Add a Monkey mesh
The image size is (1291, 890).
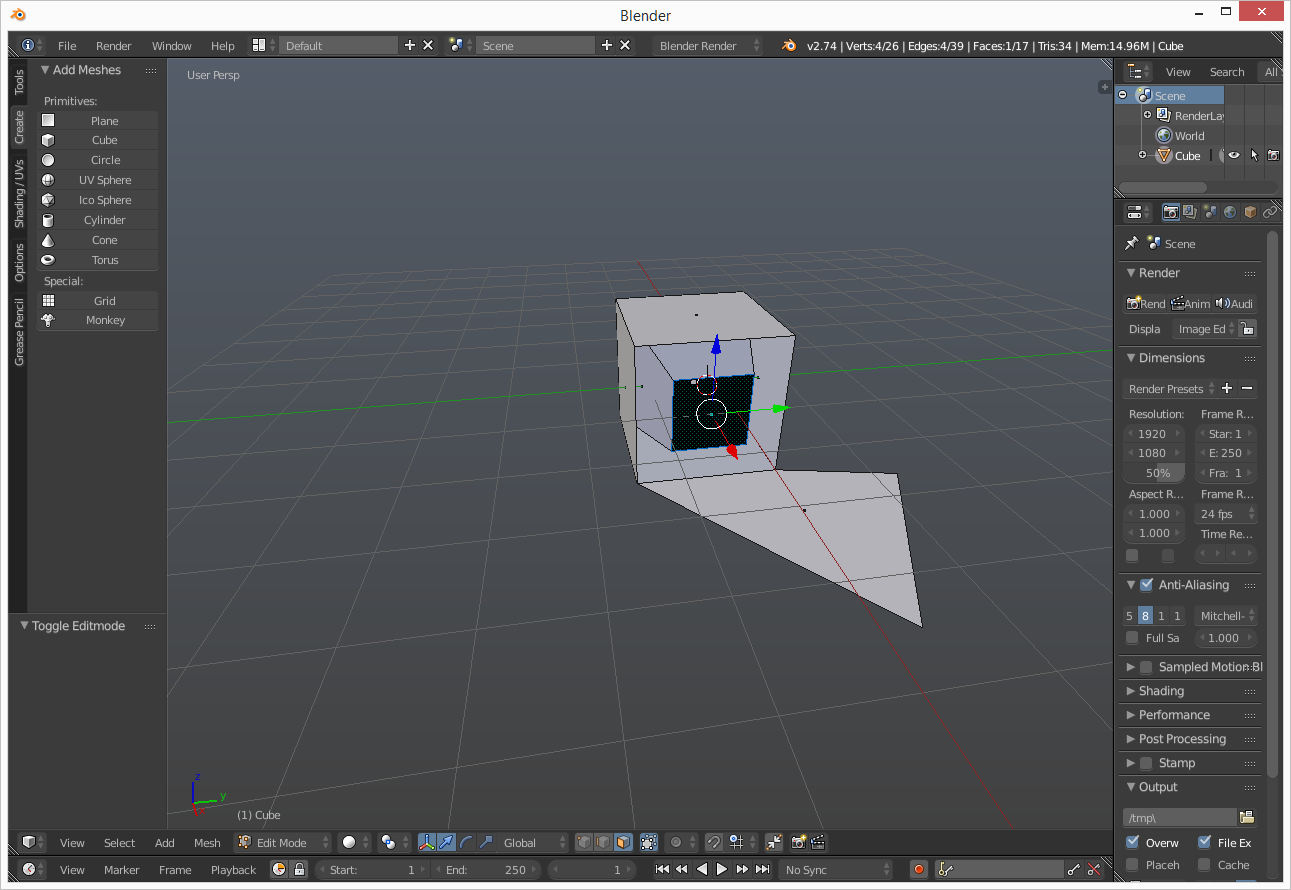click(x=99, y=320)
